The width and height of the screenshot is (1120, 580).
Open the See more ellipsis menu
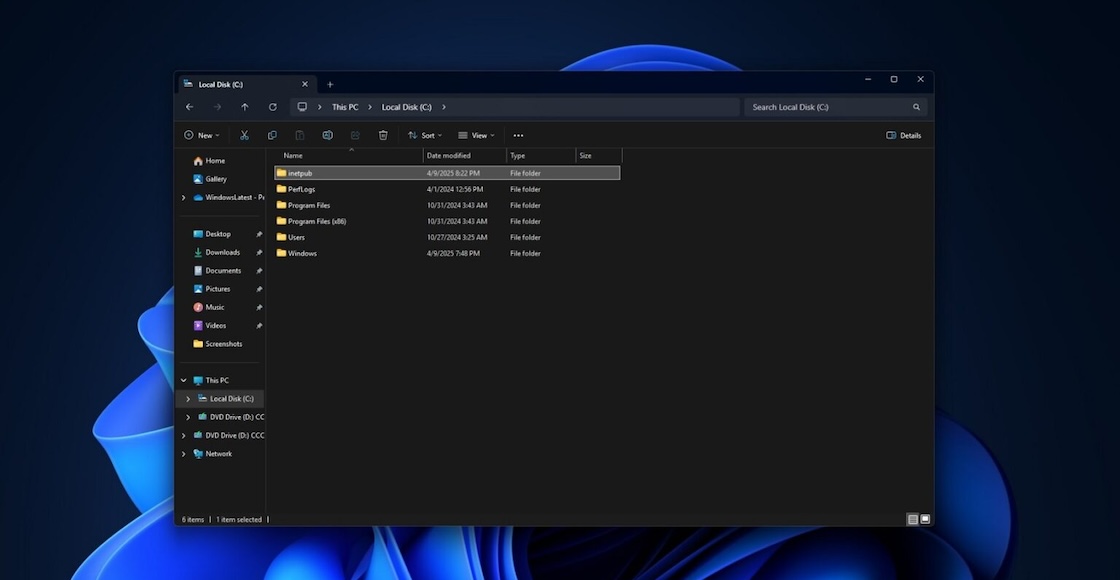coord(518,135)
